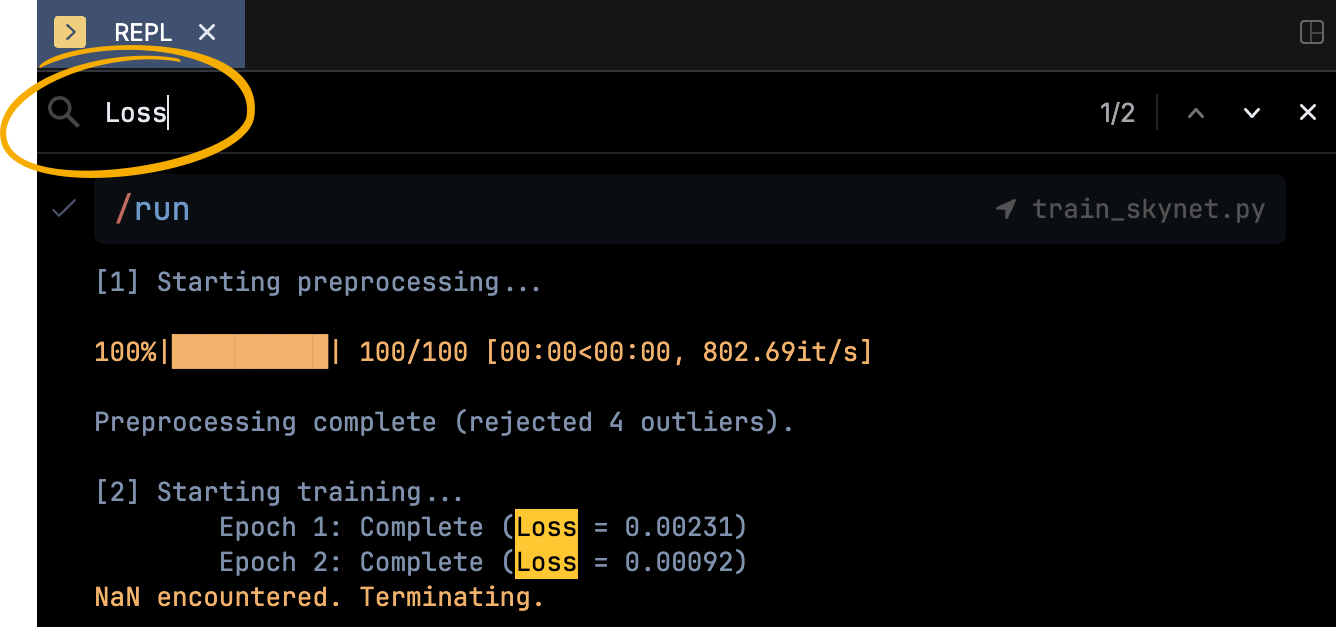
Task: Close the REPL tab
Action: pos(206,32)
